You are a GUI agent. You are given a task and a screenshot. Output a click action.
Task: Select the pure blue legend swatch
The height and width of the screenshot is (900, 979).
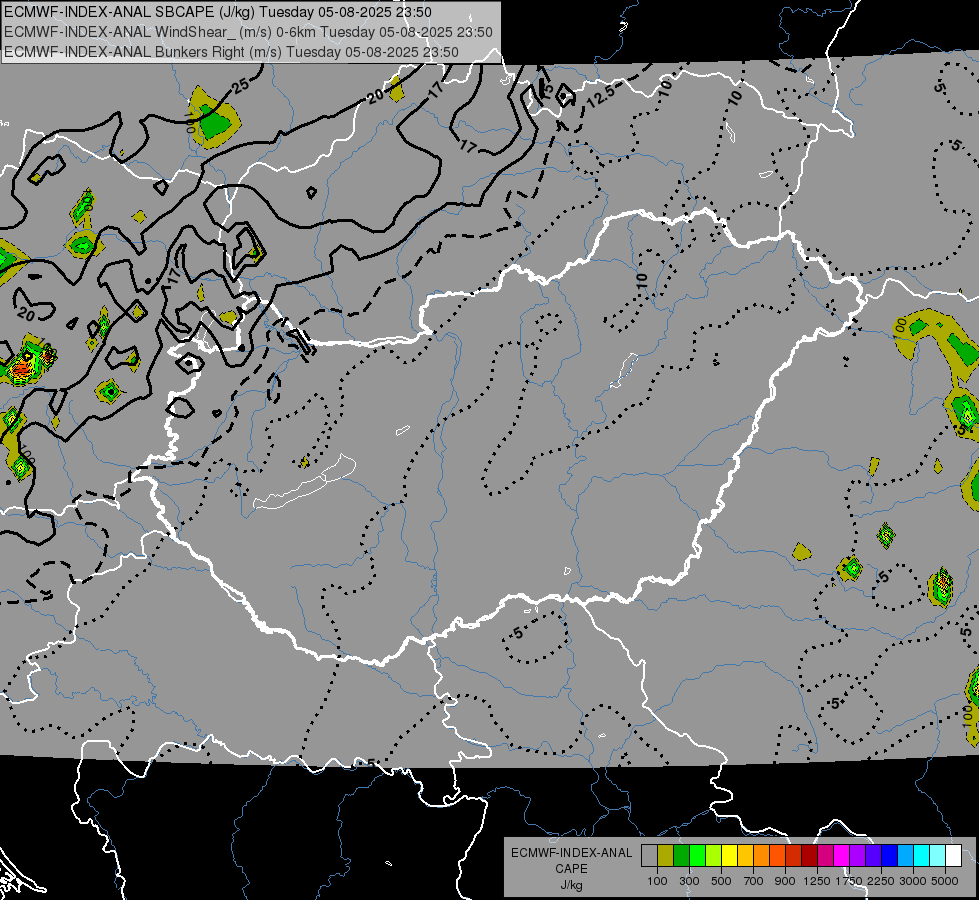click(x=890, y=856)
